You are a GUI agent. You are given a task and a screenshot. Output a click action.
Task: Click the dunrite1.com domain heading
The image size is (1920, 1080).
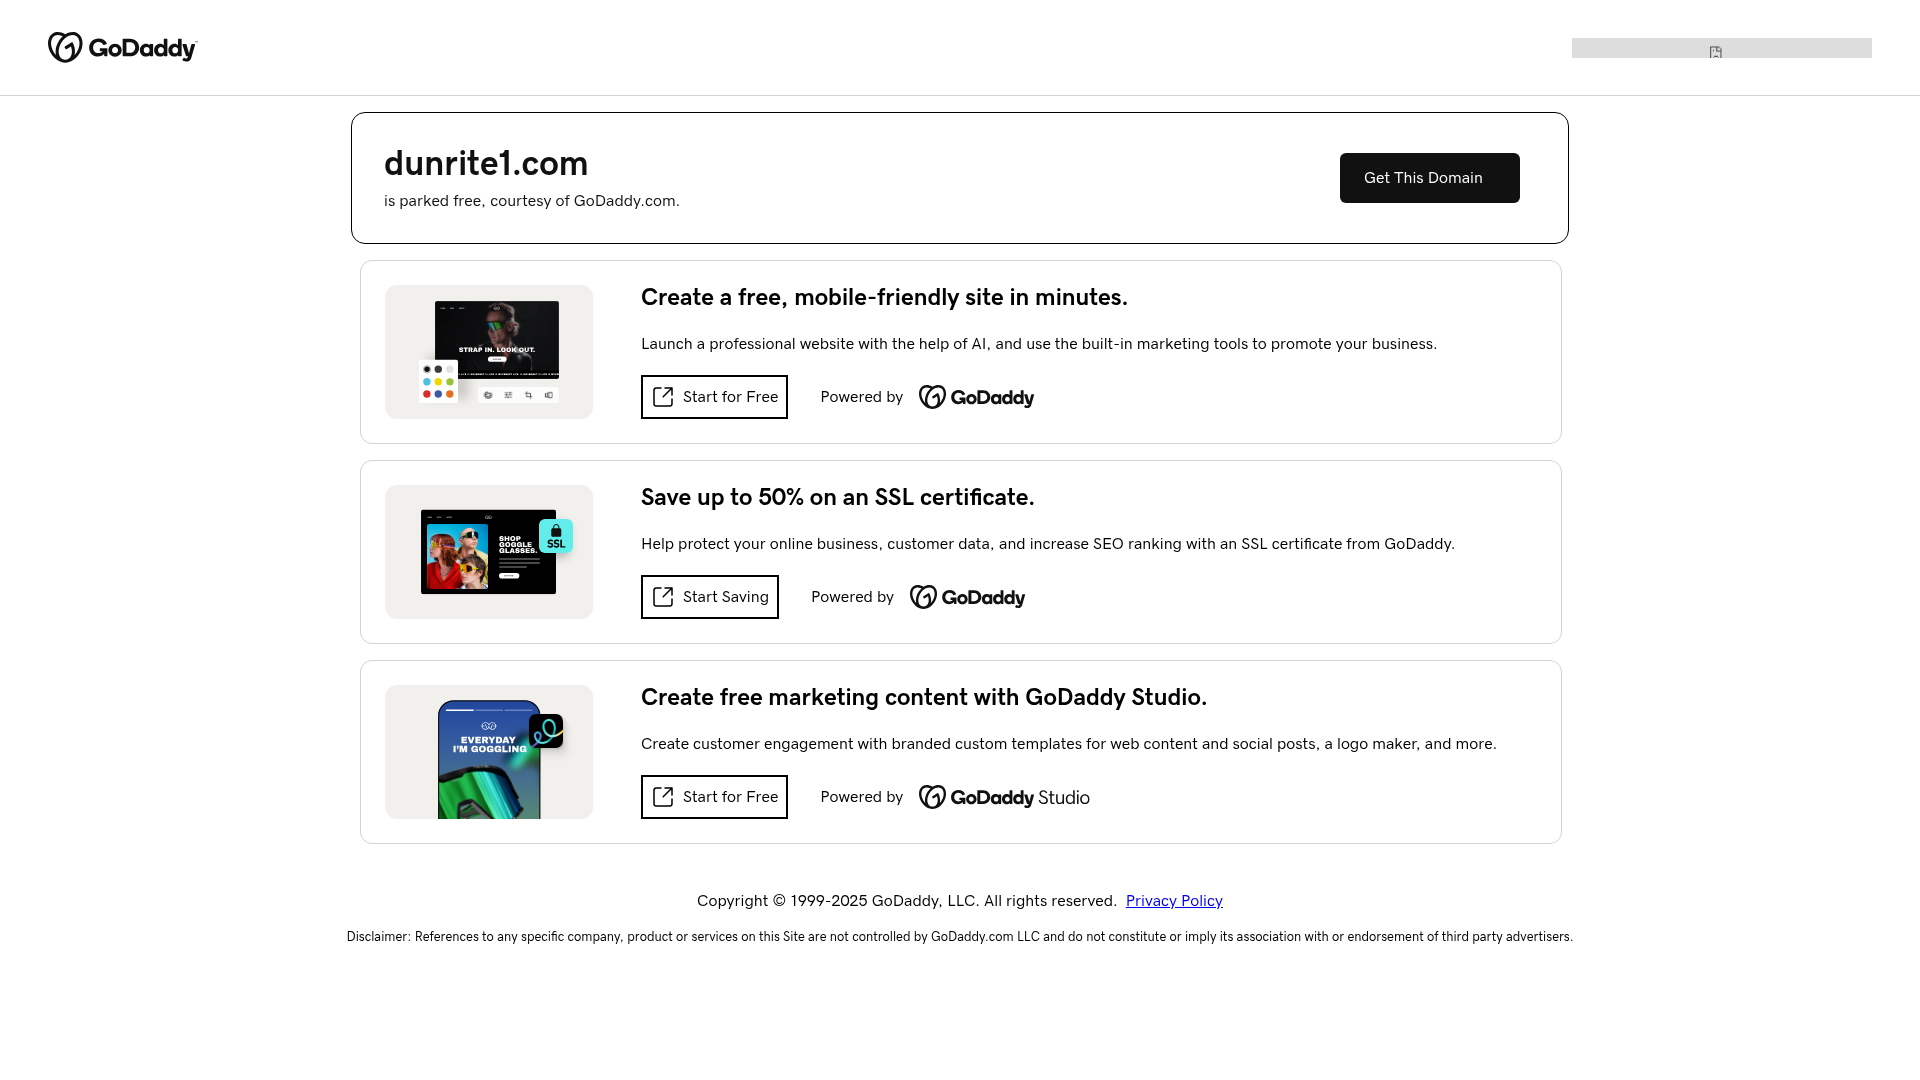(x=486, y=163)
